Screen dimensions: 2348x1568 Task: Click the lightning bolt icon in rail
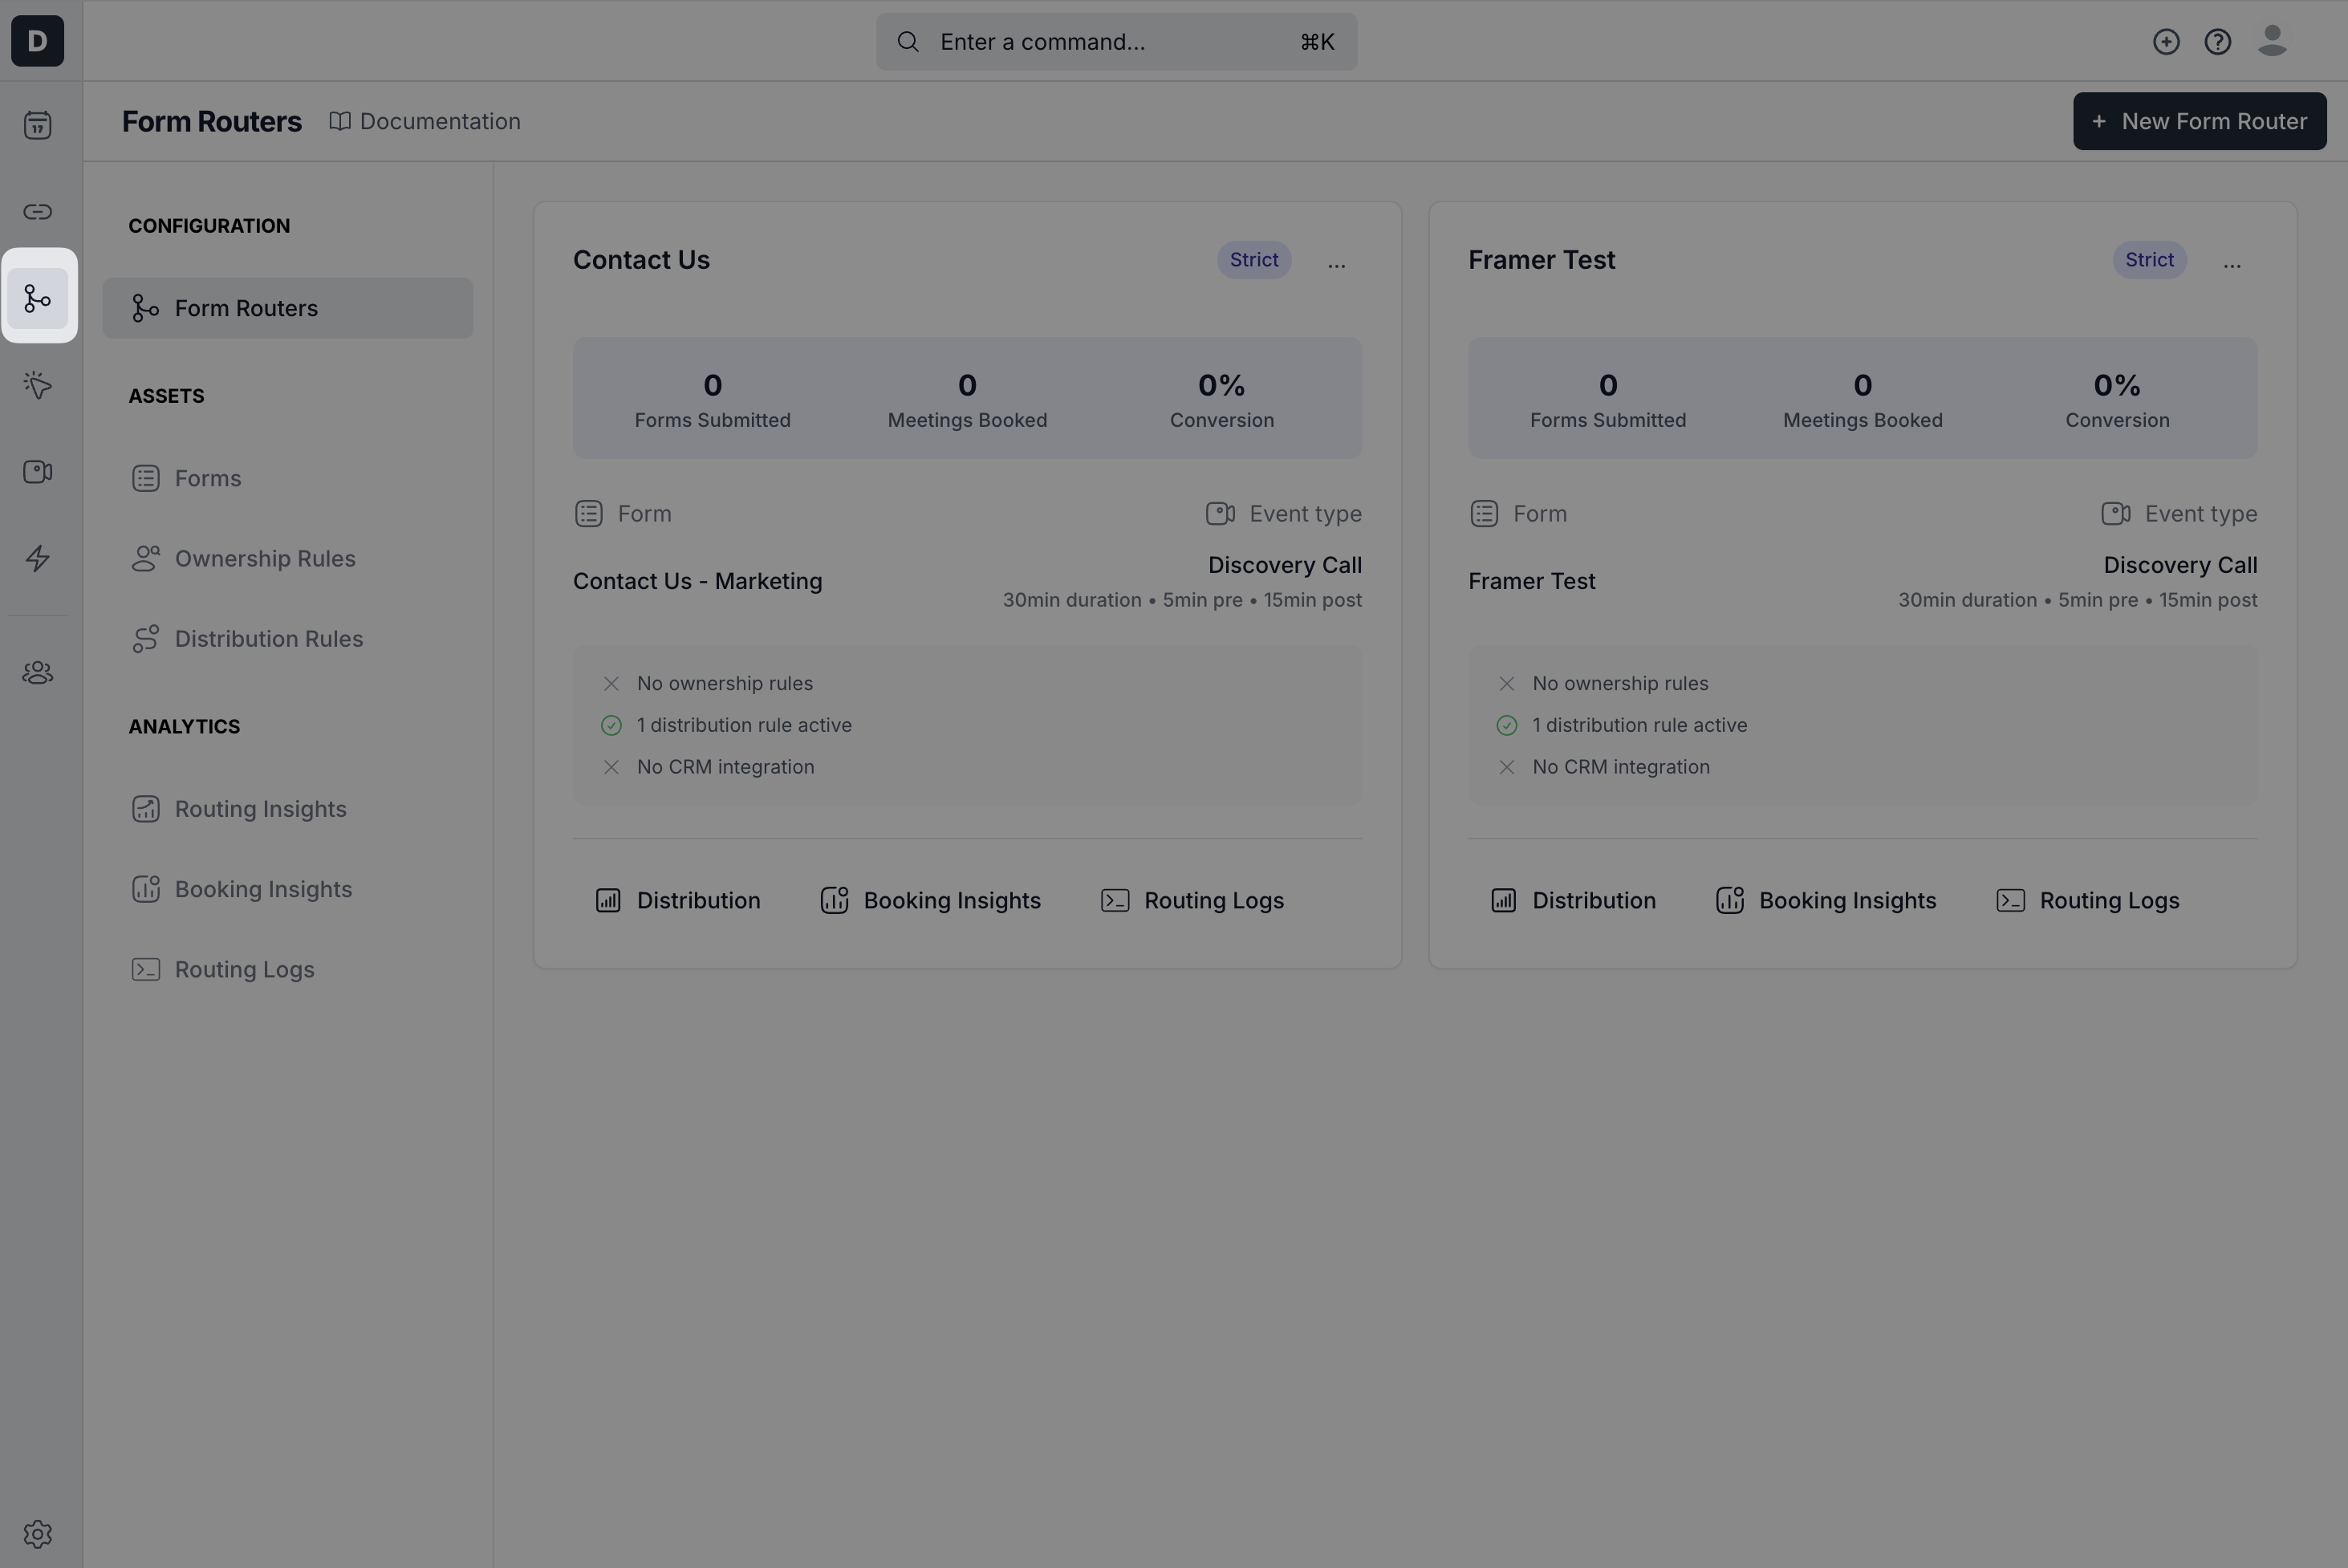point(38,558)
